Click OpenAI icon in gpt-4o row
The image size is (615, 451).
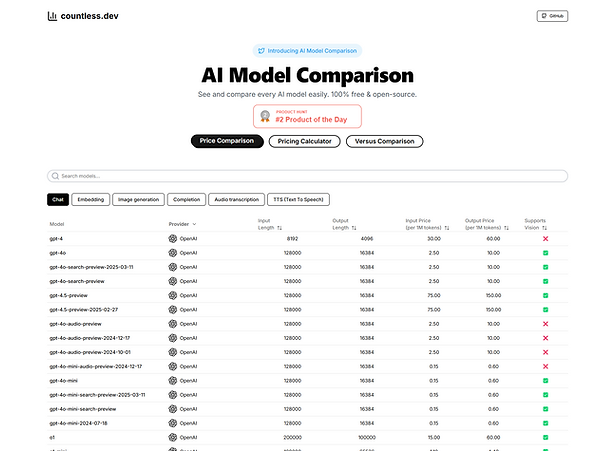[x=173, y=253]
